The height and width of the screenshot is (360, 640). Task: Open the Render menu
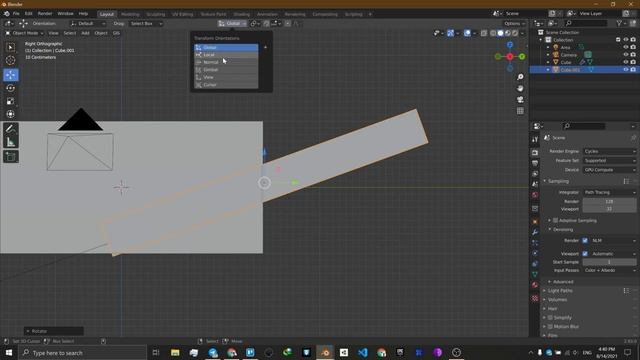[45, 13]
